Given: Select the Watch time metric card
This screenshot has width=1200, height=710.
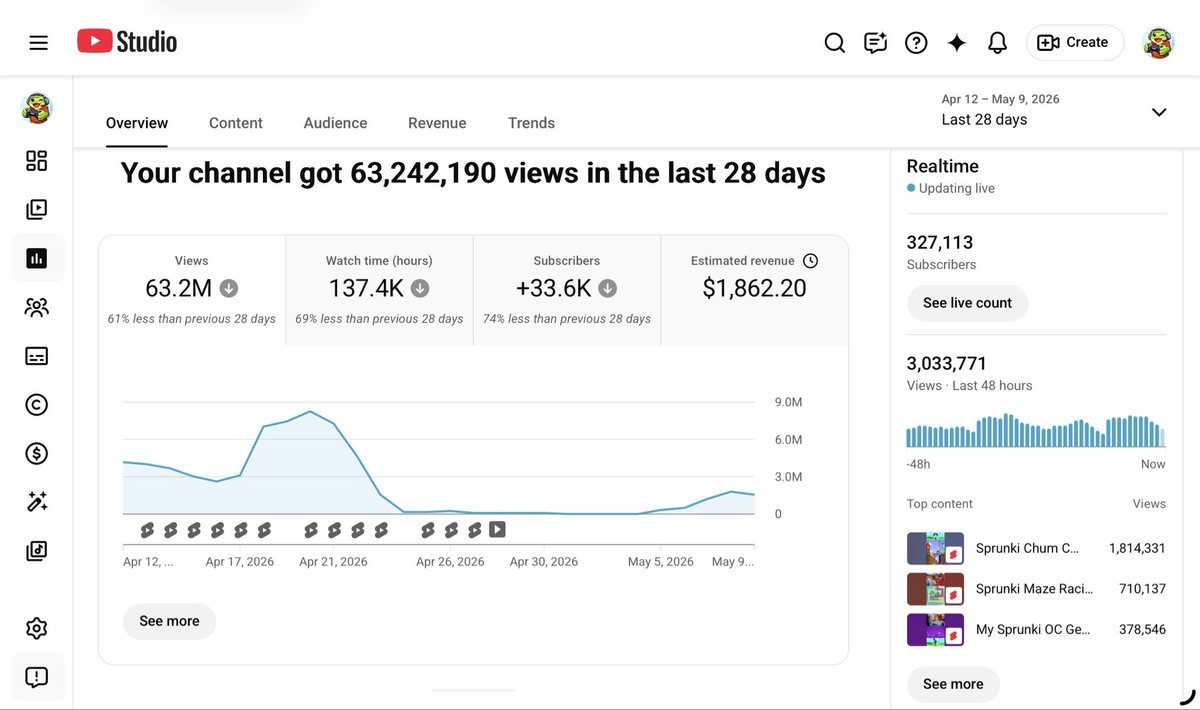Looking at the screenshot, I should tap(379, 290).
